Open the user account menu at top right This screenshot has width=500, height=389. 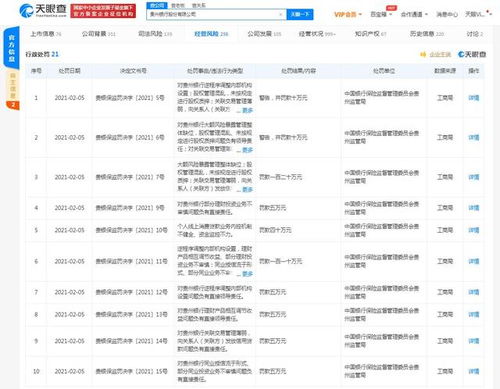(x=478, y=14)
